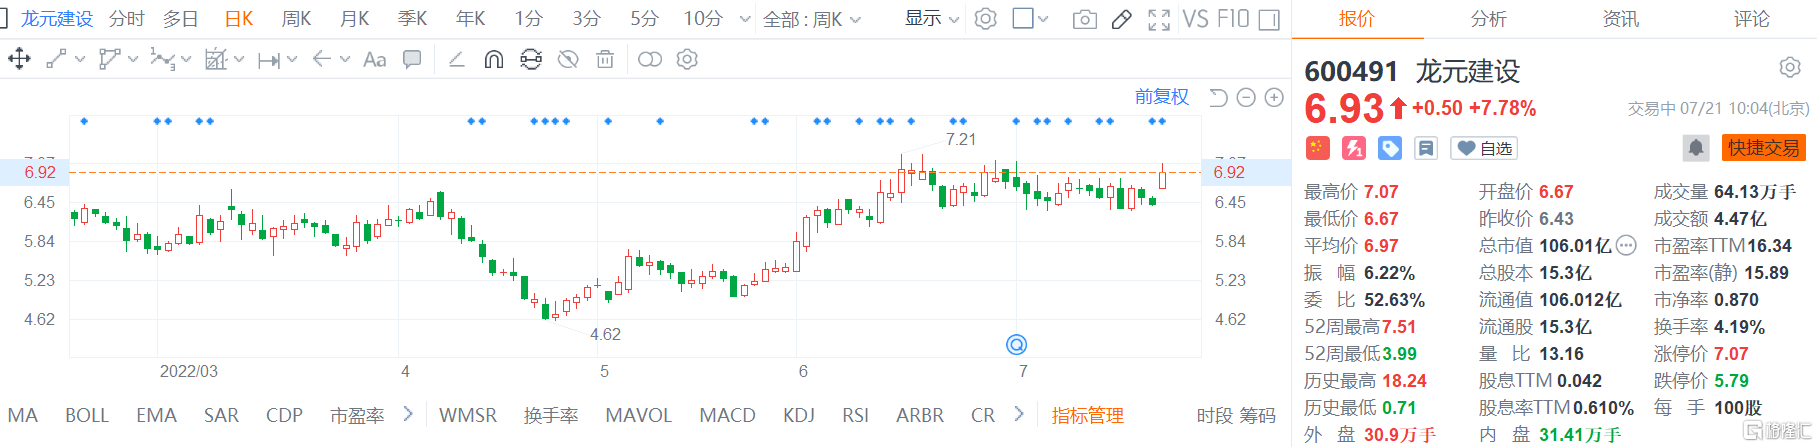Select the 月K monthly candlestick tab
Image resolution: width=1818 pixels, height=447 pixels.
click(355, 19)
